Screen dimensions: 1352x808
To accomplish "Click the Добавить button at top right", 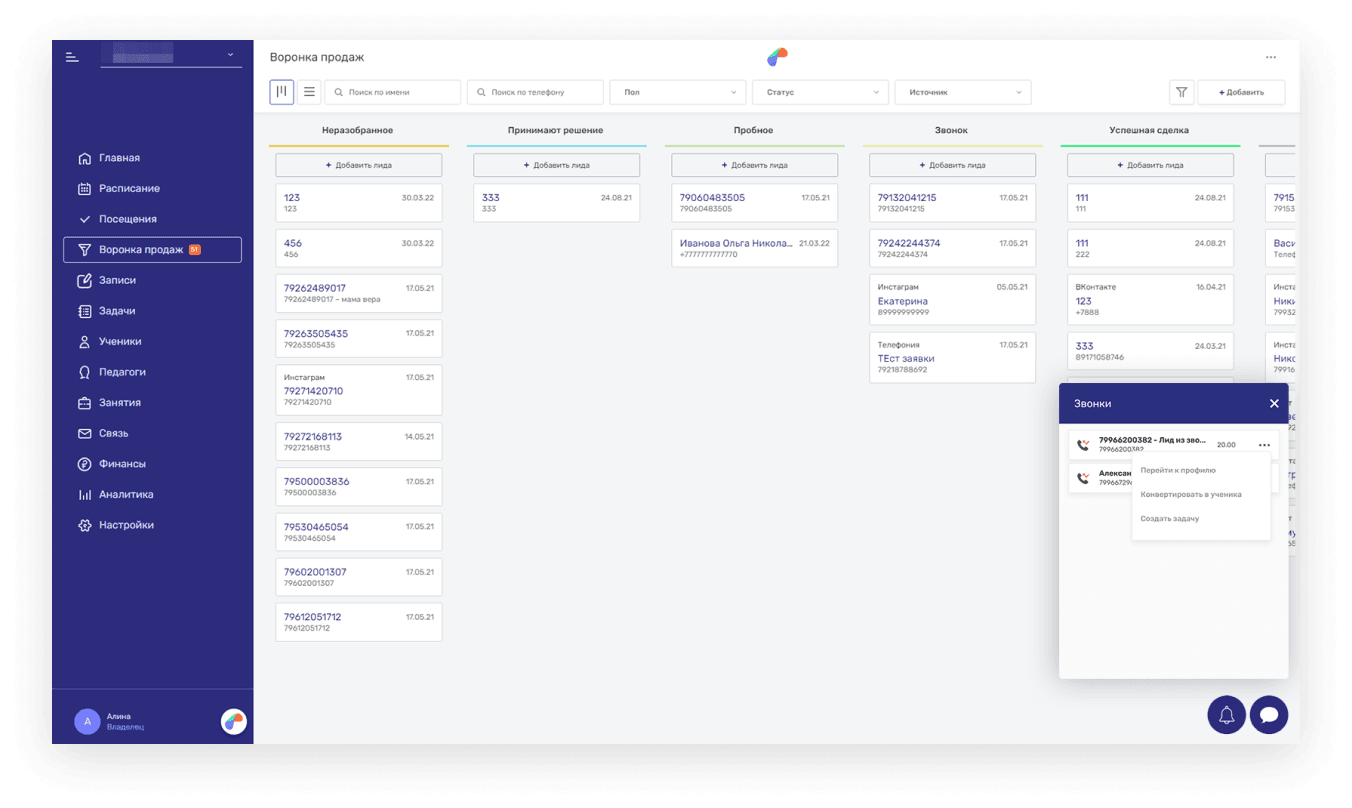I will coord(1241,92).
